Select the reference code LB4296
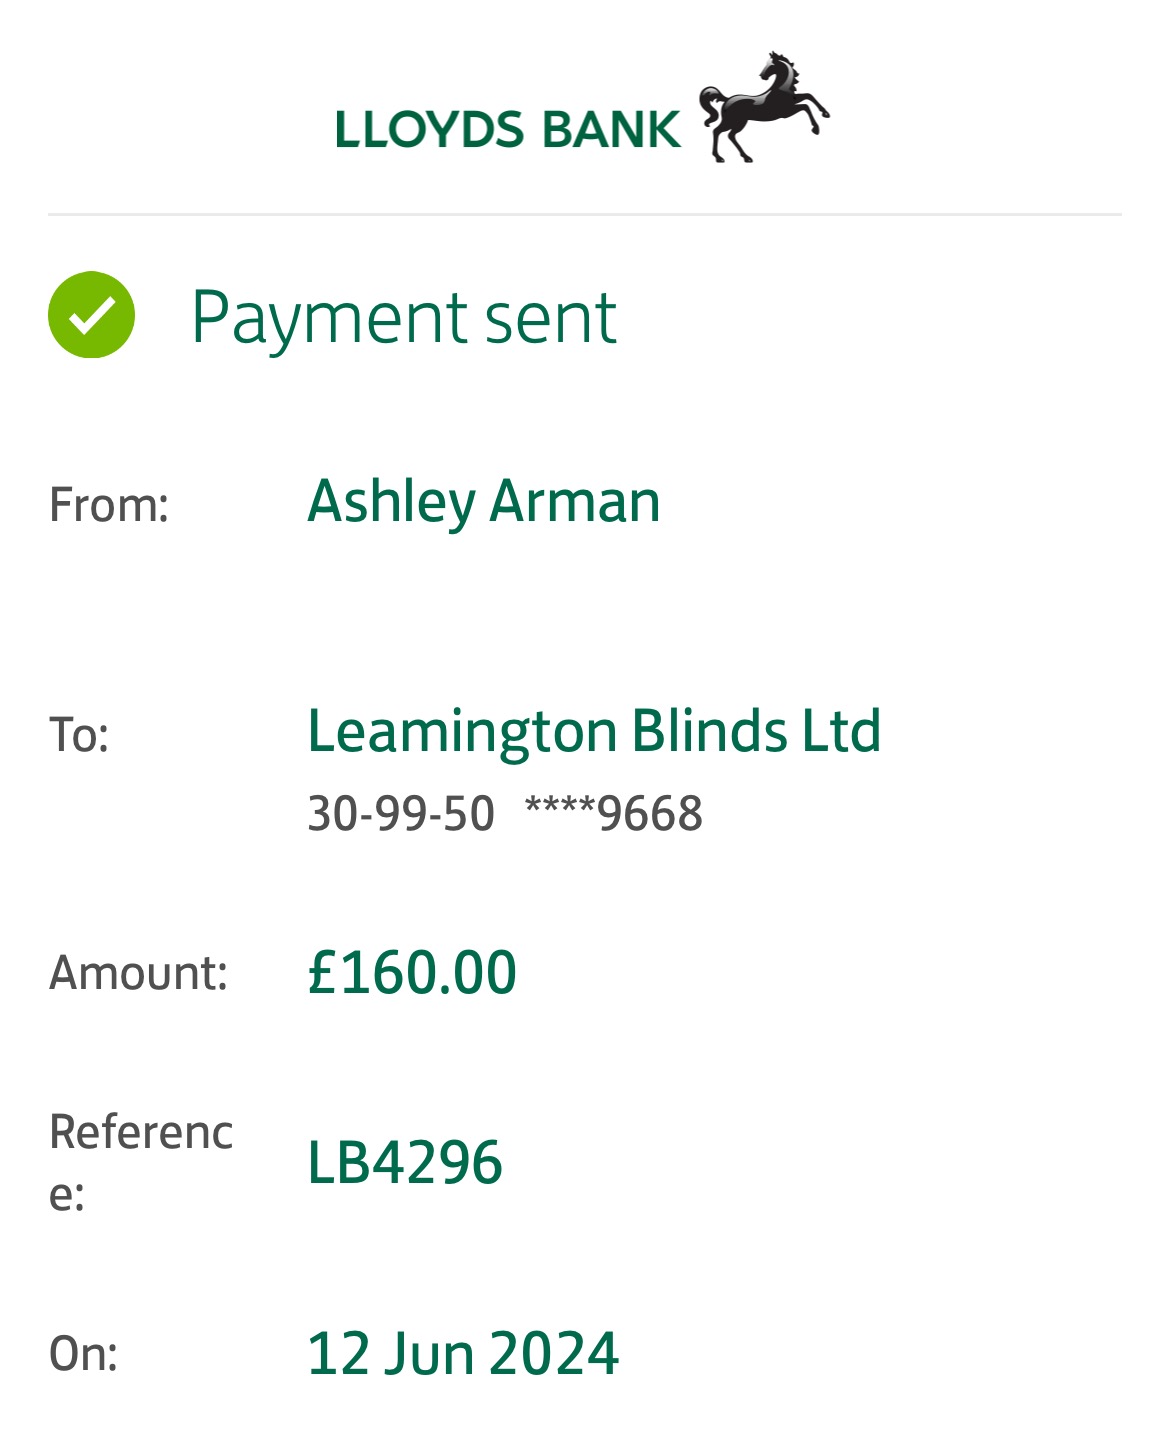 [405, 1163]
